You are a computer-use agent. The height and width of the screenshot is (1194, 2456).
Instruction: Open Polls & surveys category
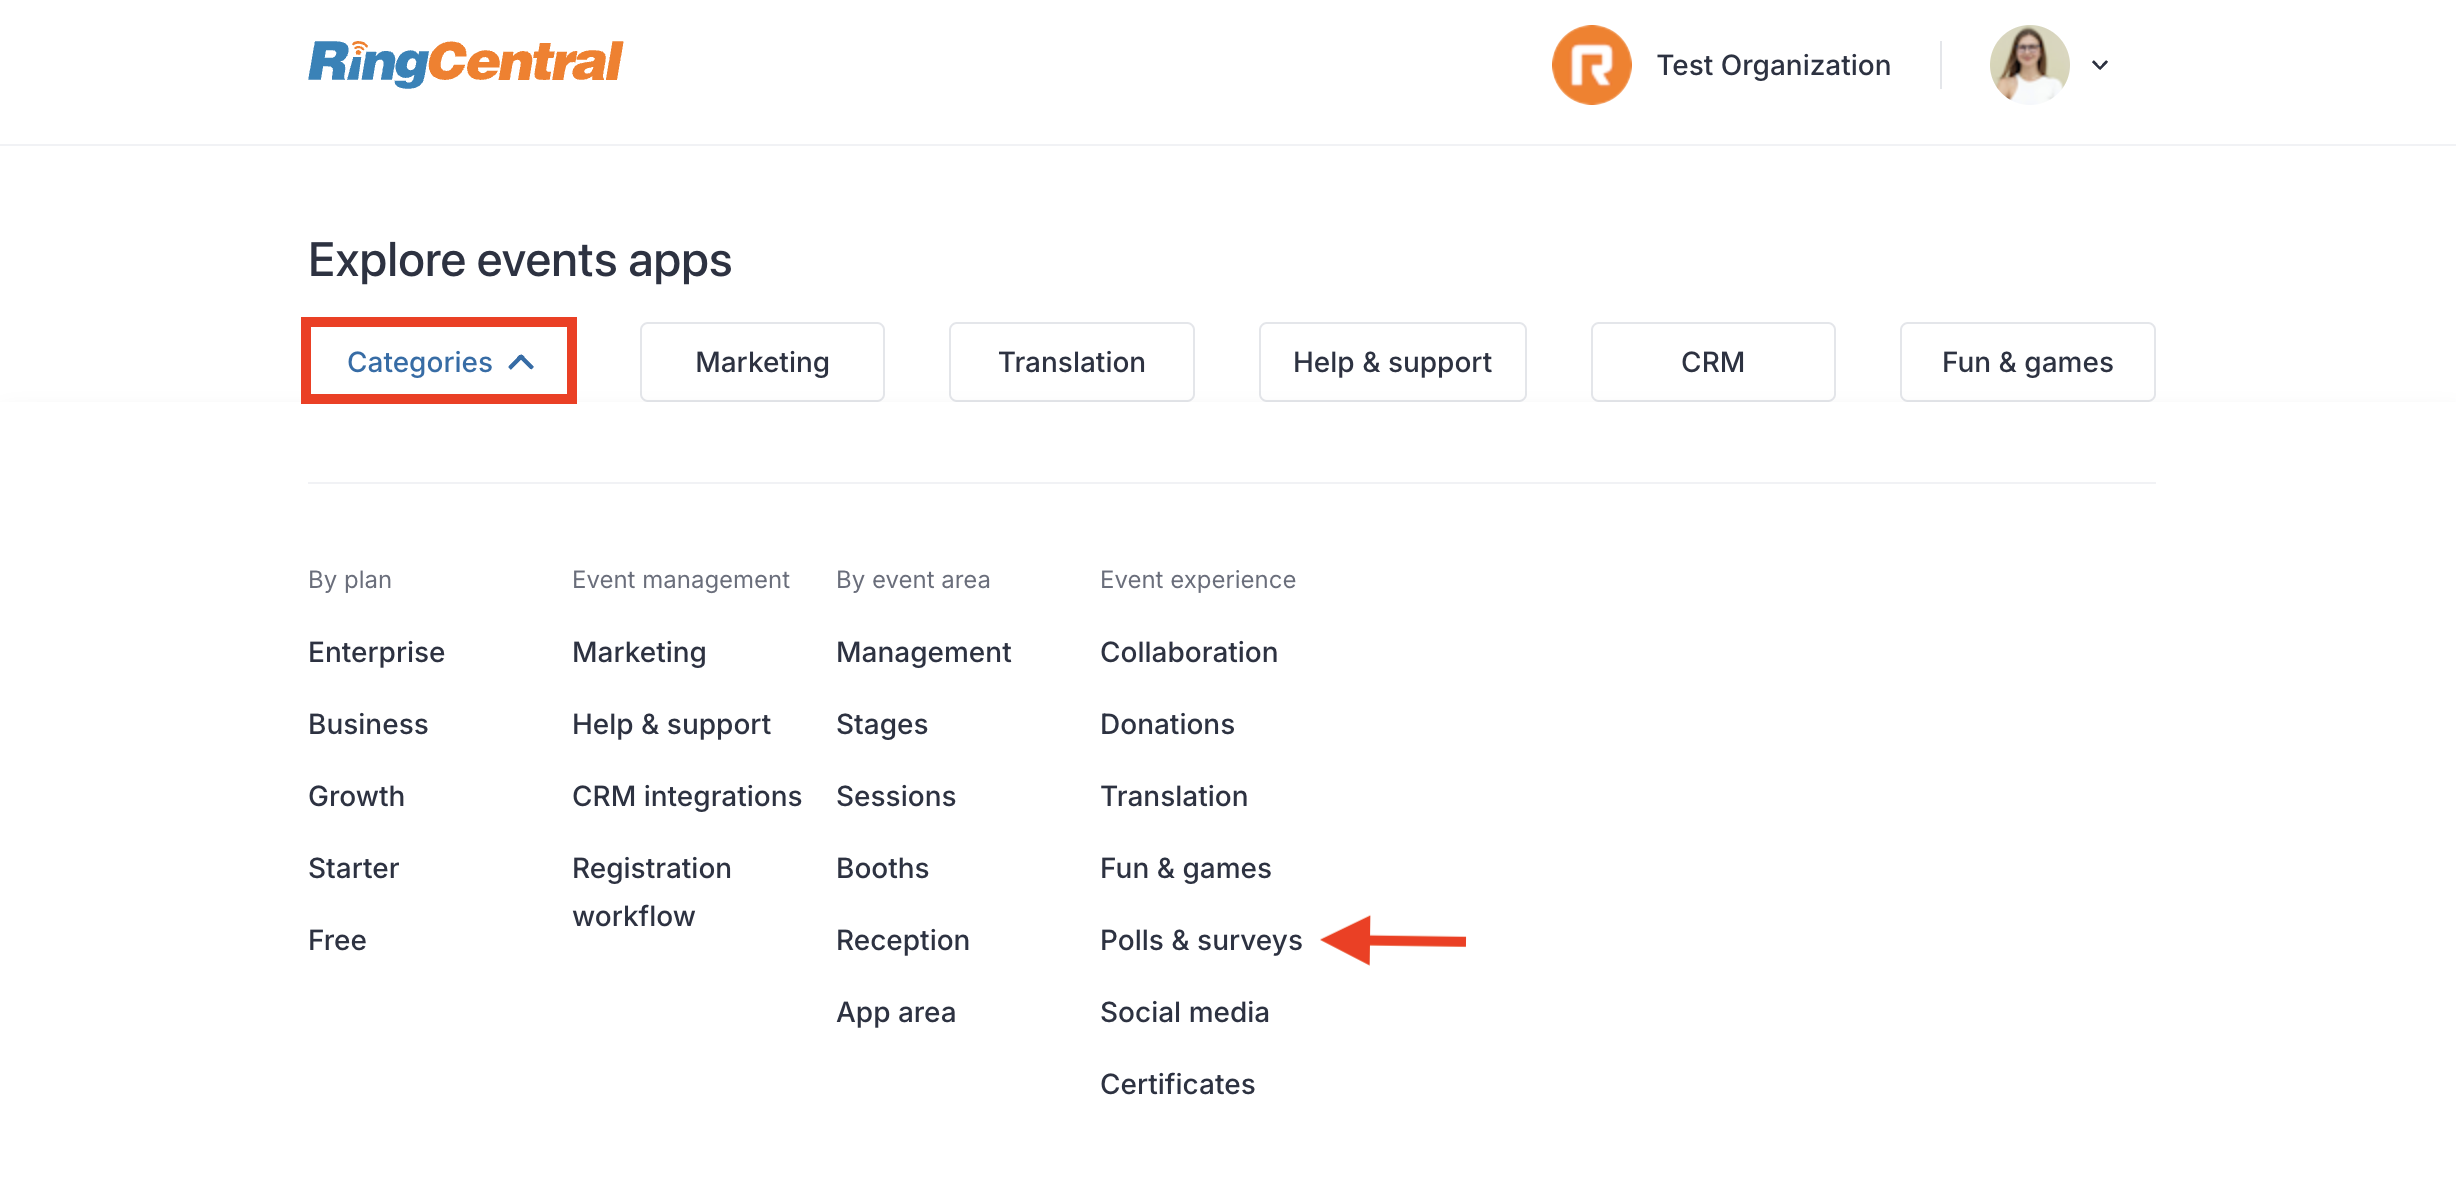tap(1201, 940)
